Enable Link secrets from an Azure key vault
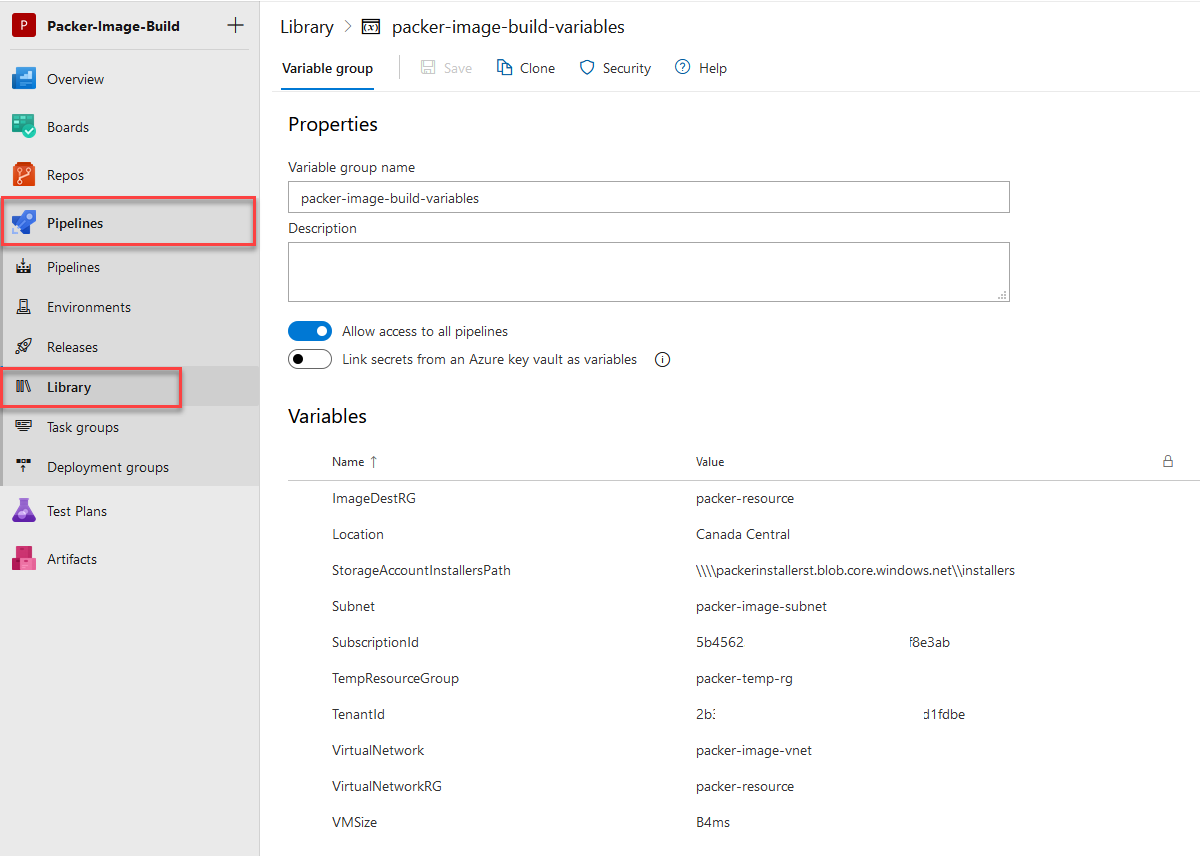Viewport: 1200px width, 856px height. (x=310, y=358)
